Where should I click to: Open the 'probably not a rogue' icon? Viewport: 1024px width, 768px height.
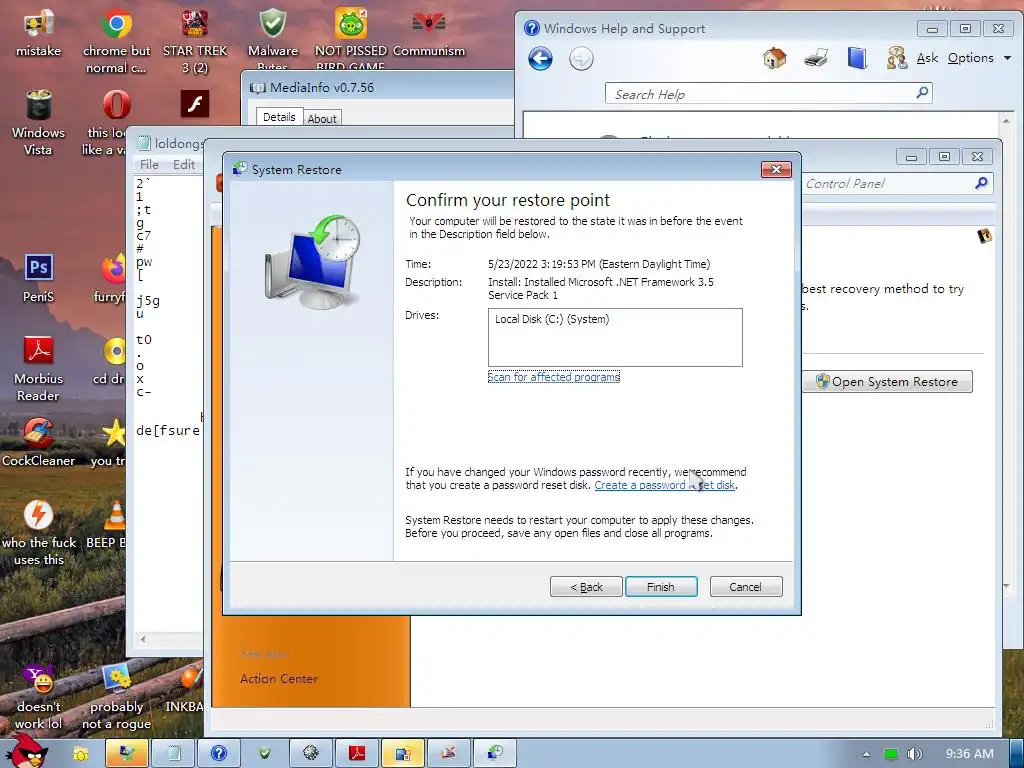point(116,697)
